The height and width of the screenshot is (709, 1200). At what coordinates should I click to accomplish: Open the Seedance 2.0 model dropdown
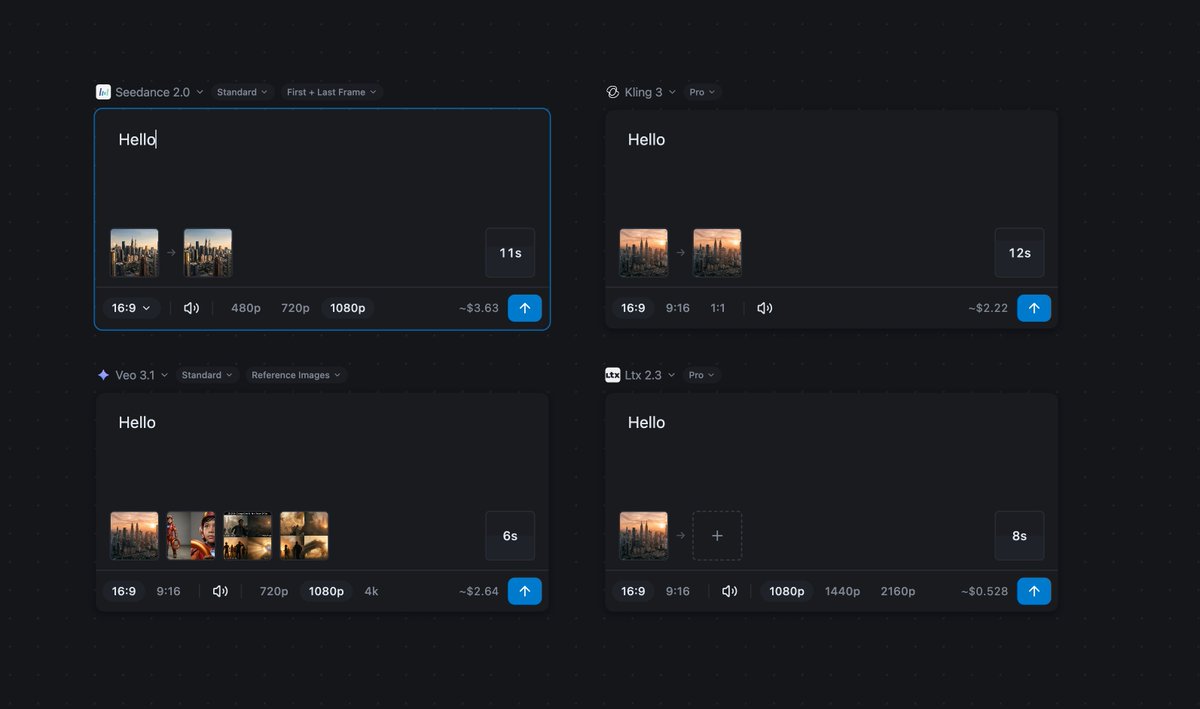(159, 92)
